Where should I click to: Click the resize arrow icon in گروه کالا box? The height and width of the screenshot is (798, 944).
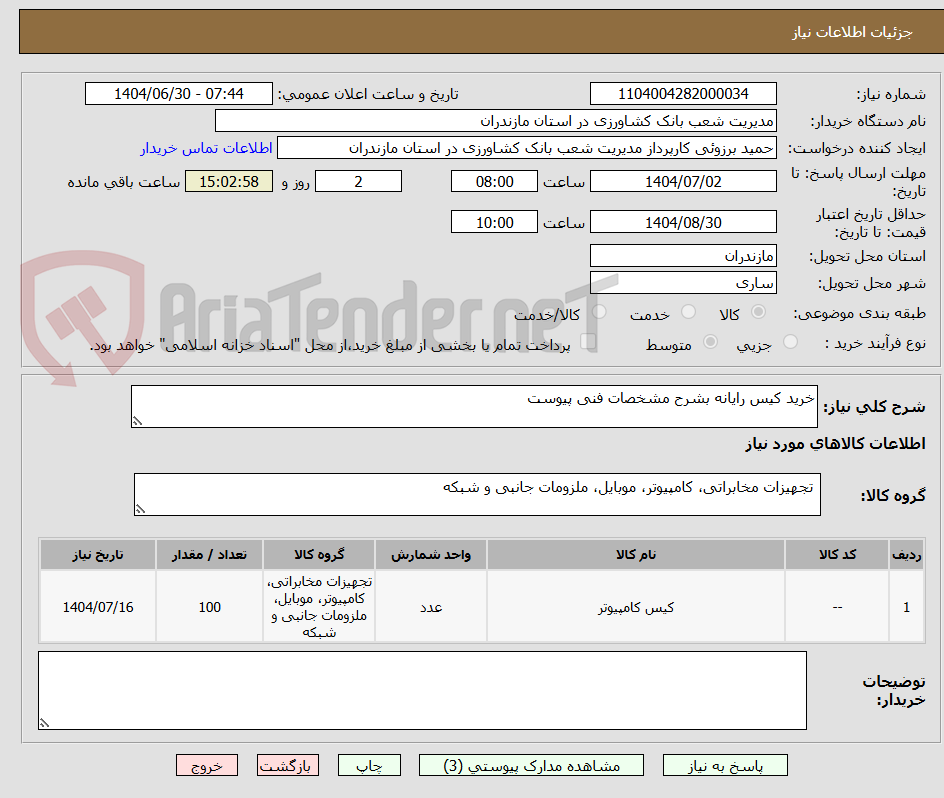140,507
